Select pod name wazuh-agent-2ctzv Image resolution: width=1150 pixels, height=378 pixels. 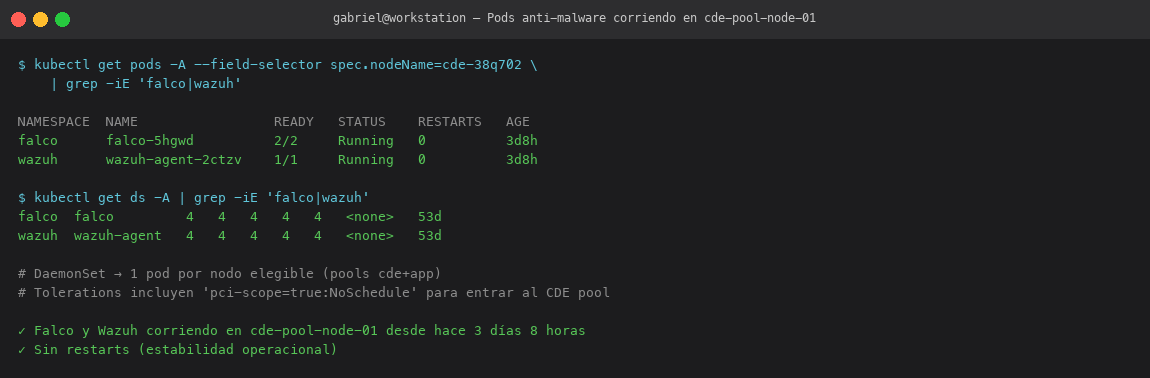click(x=173, y=160)
